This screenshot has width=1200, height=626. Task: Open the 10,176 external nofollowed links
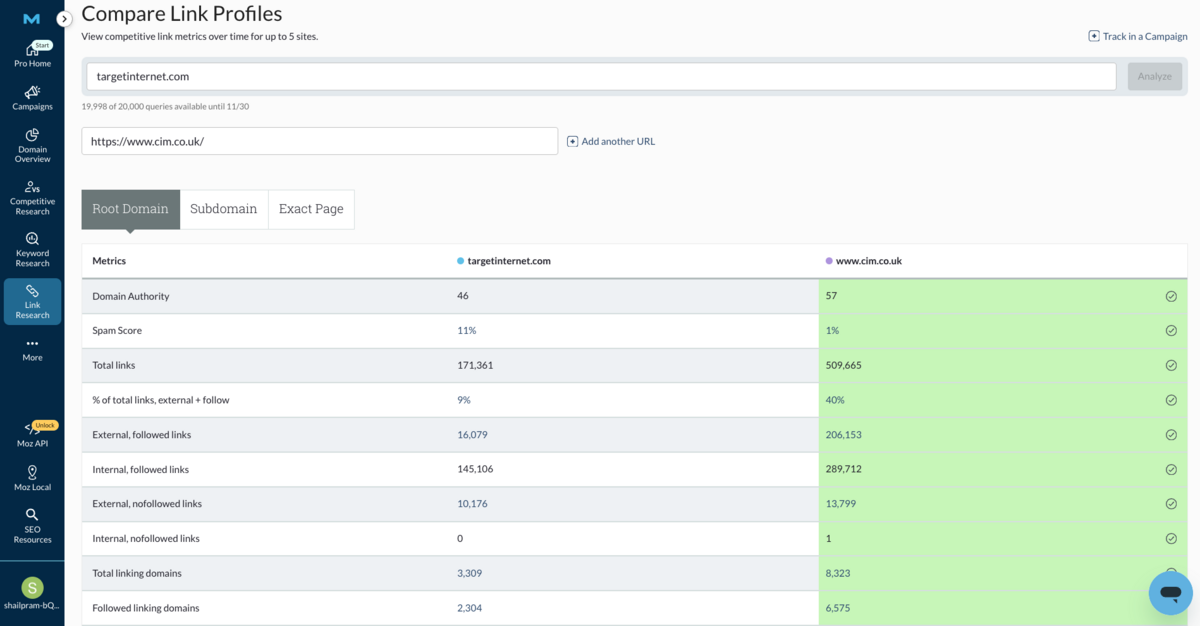click(472, 504)
